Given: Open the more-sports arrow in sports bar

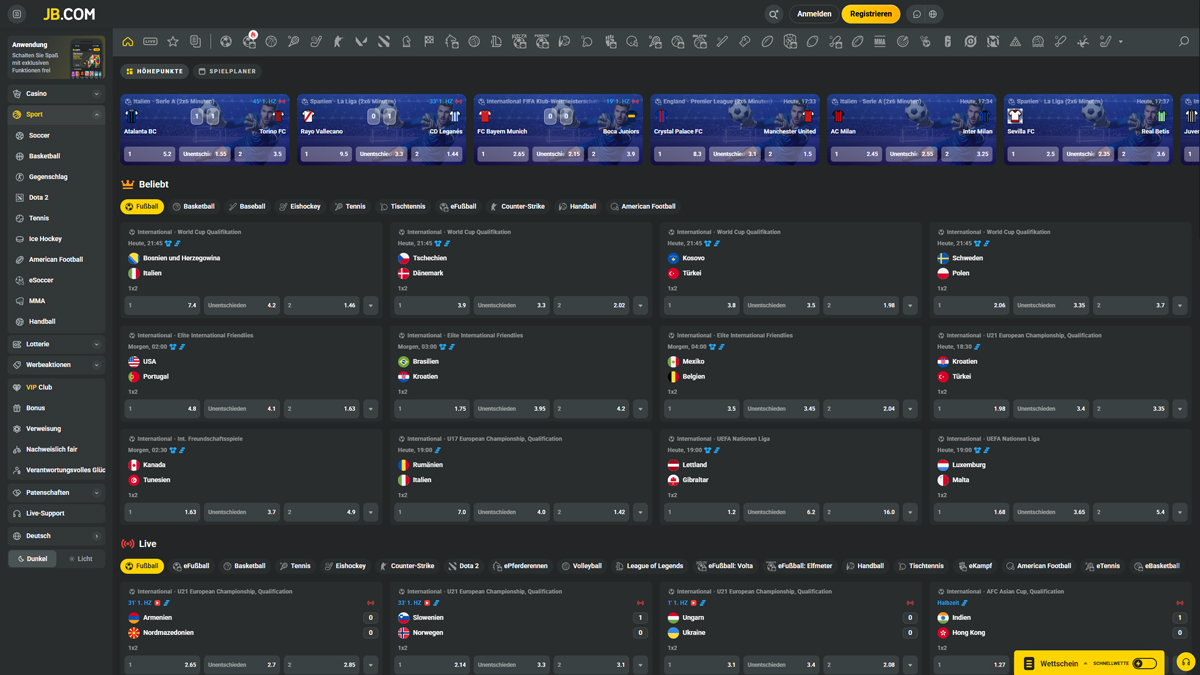Looking at the screenshot, I should [1121, 42].
